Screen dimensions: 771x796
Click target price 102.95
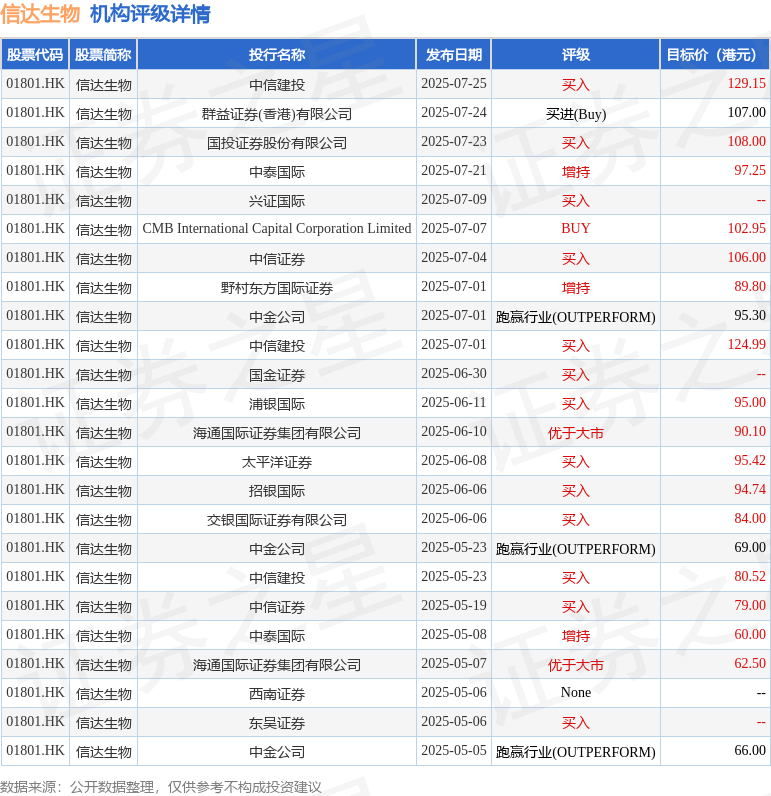[746, 228]
